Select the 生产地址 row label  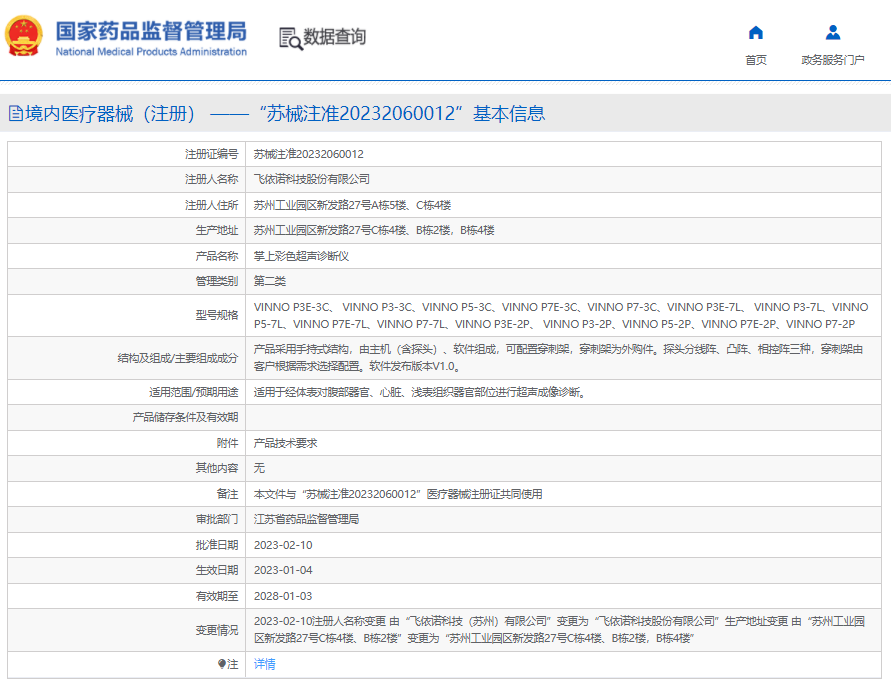tap(217, 230)
